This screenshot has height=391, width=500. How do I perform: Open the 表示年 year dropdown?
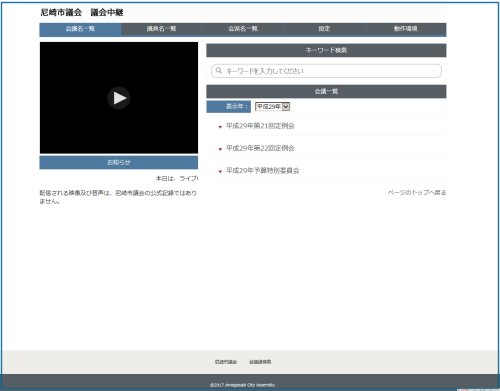tap(272, 107)
